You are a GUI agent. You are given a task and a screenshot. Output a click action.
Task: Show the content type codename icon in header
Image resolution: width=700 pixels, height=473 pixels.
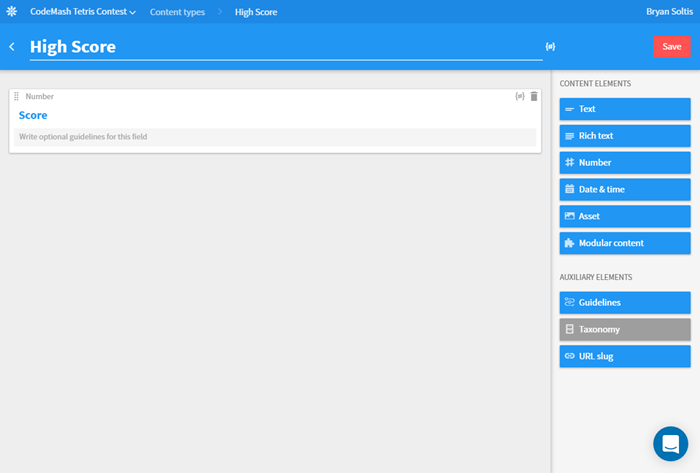tap(550, 46)
